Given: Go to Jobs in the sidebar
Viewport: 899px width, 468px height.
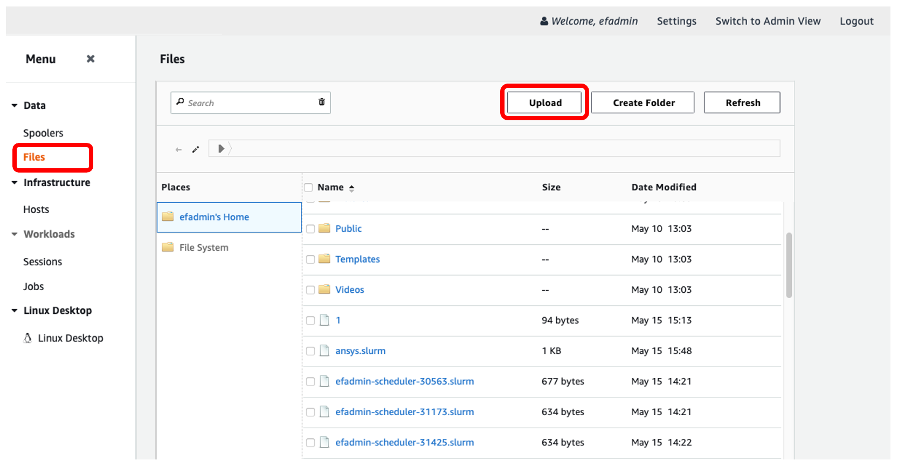Looking at the screenshot, I should 33,287.
